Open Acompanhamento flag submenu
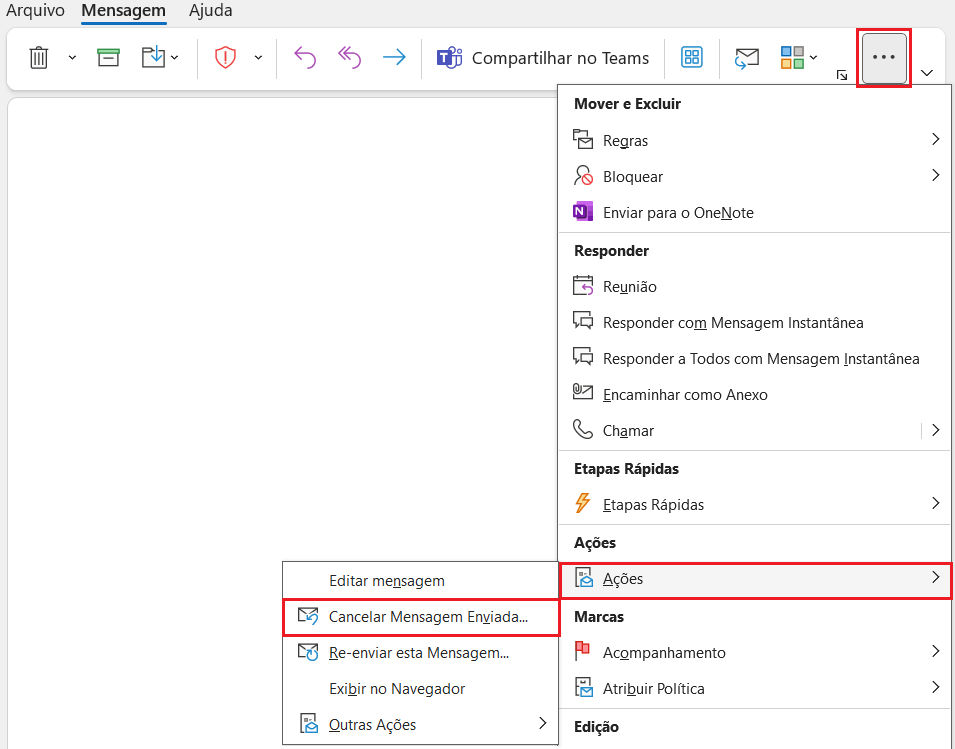955x749 pixels. [x=755, y=652]
